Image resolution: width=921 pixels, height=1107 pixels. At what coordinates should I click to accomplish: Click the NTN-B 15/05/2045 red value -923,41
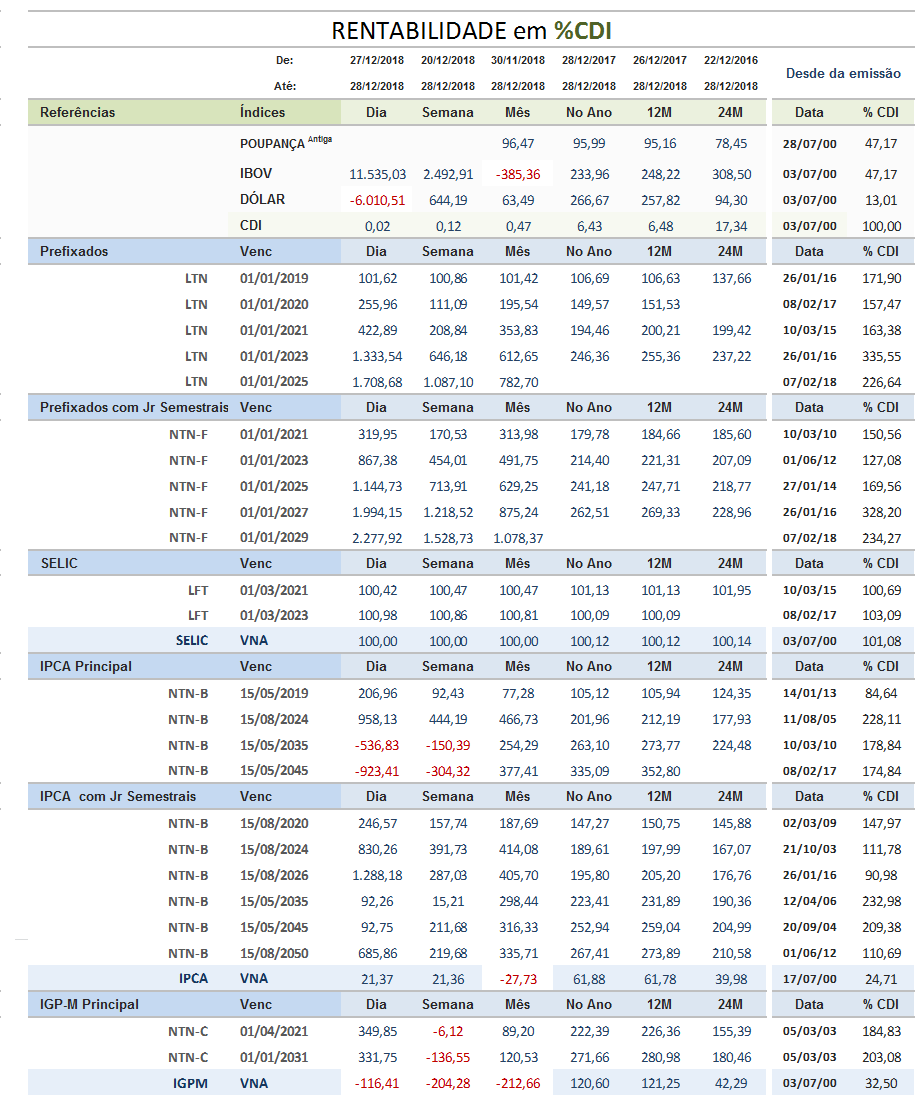[x=377, y=772]
